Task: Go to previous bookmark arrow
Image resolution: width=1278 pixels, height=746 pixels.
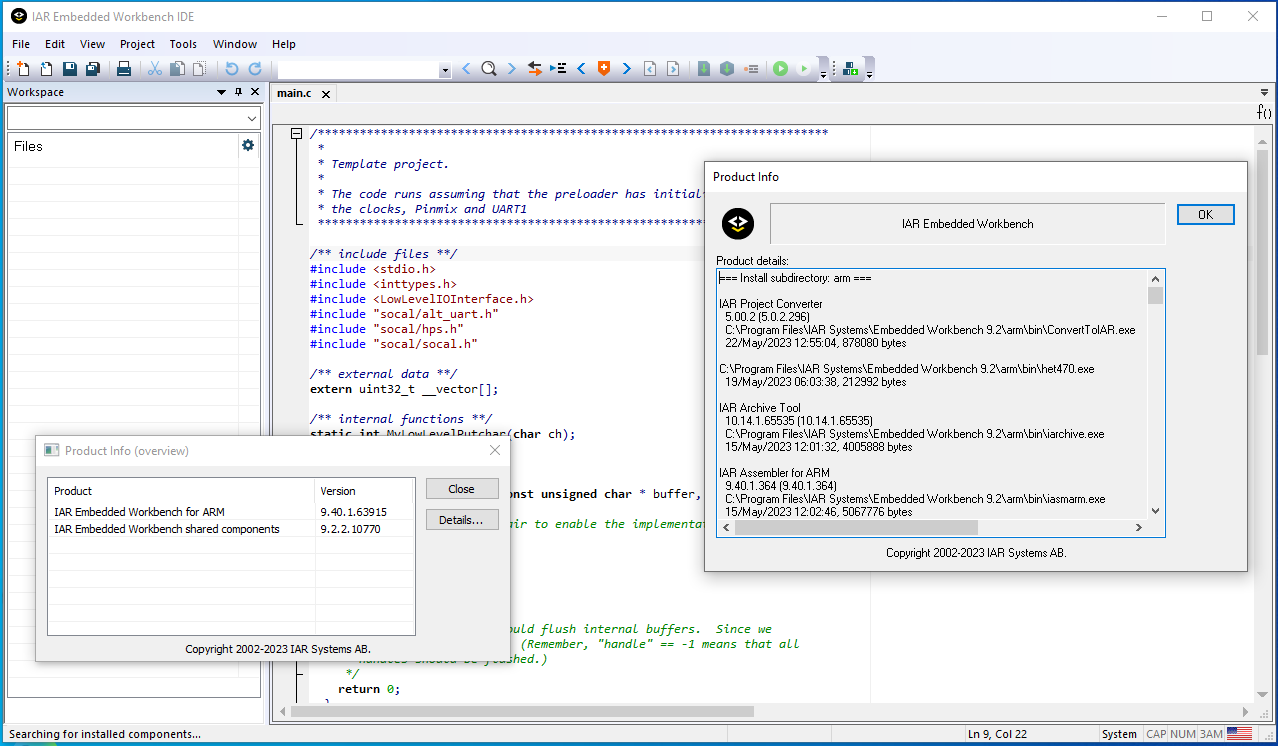Action: point(581,69)
